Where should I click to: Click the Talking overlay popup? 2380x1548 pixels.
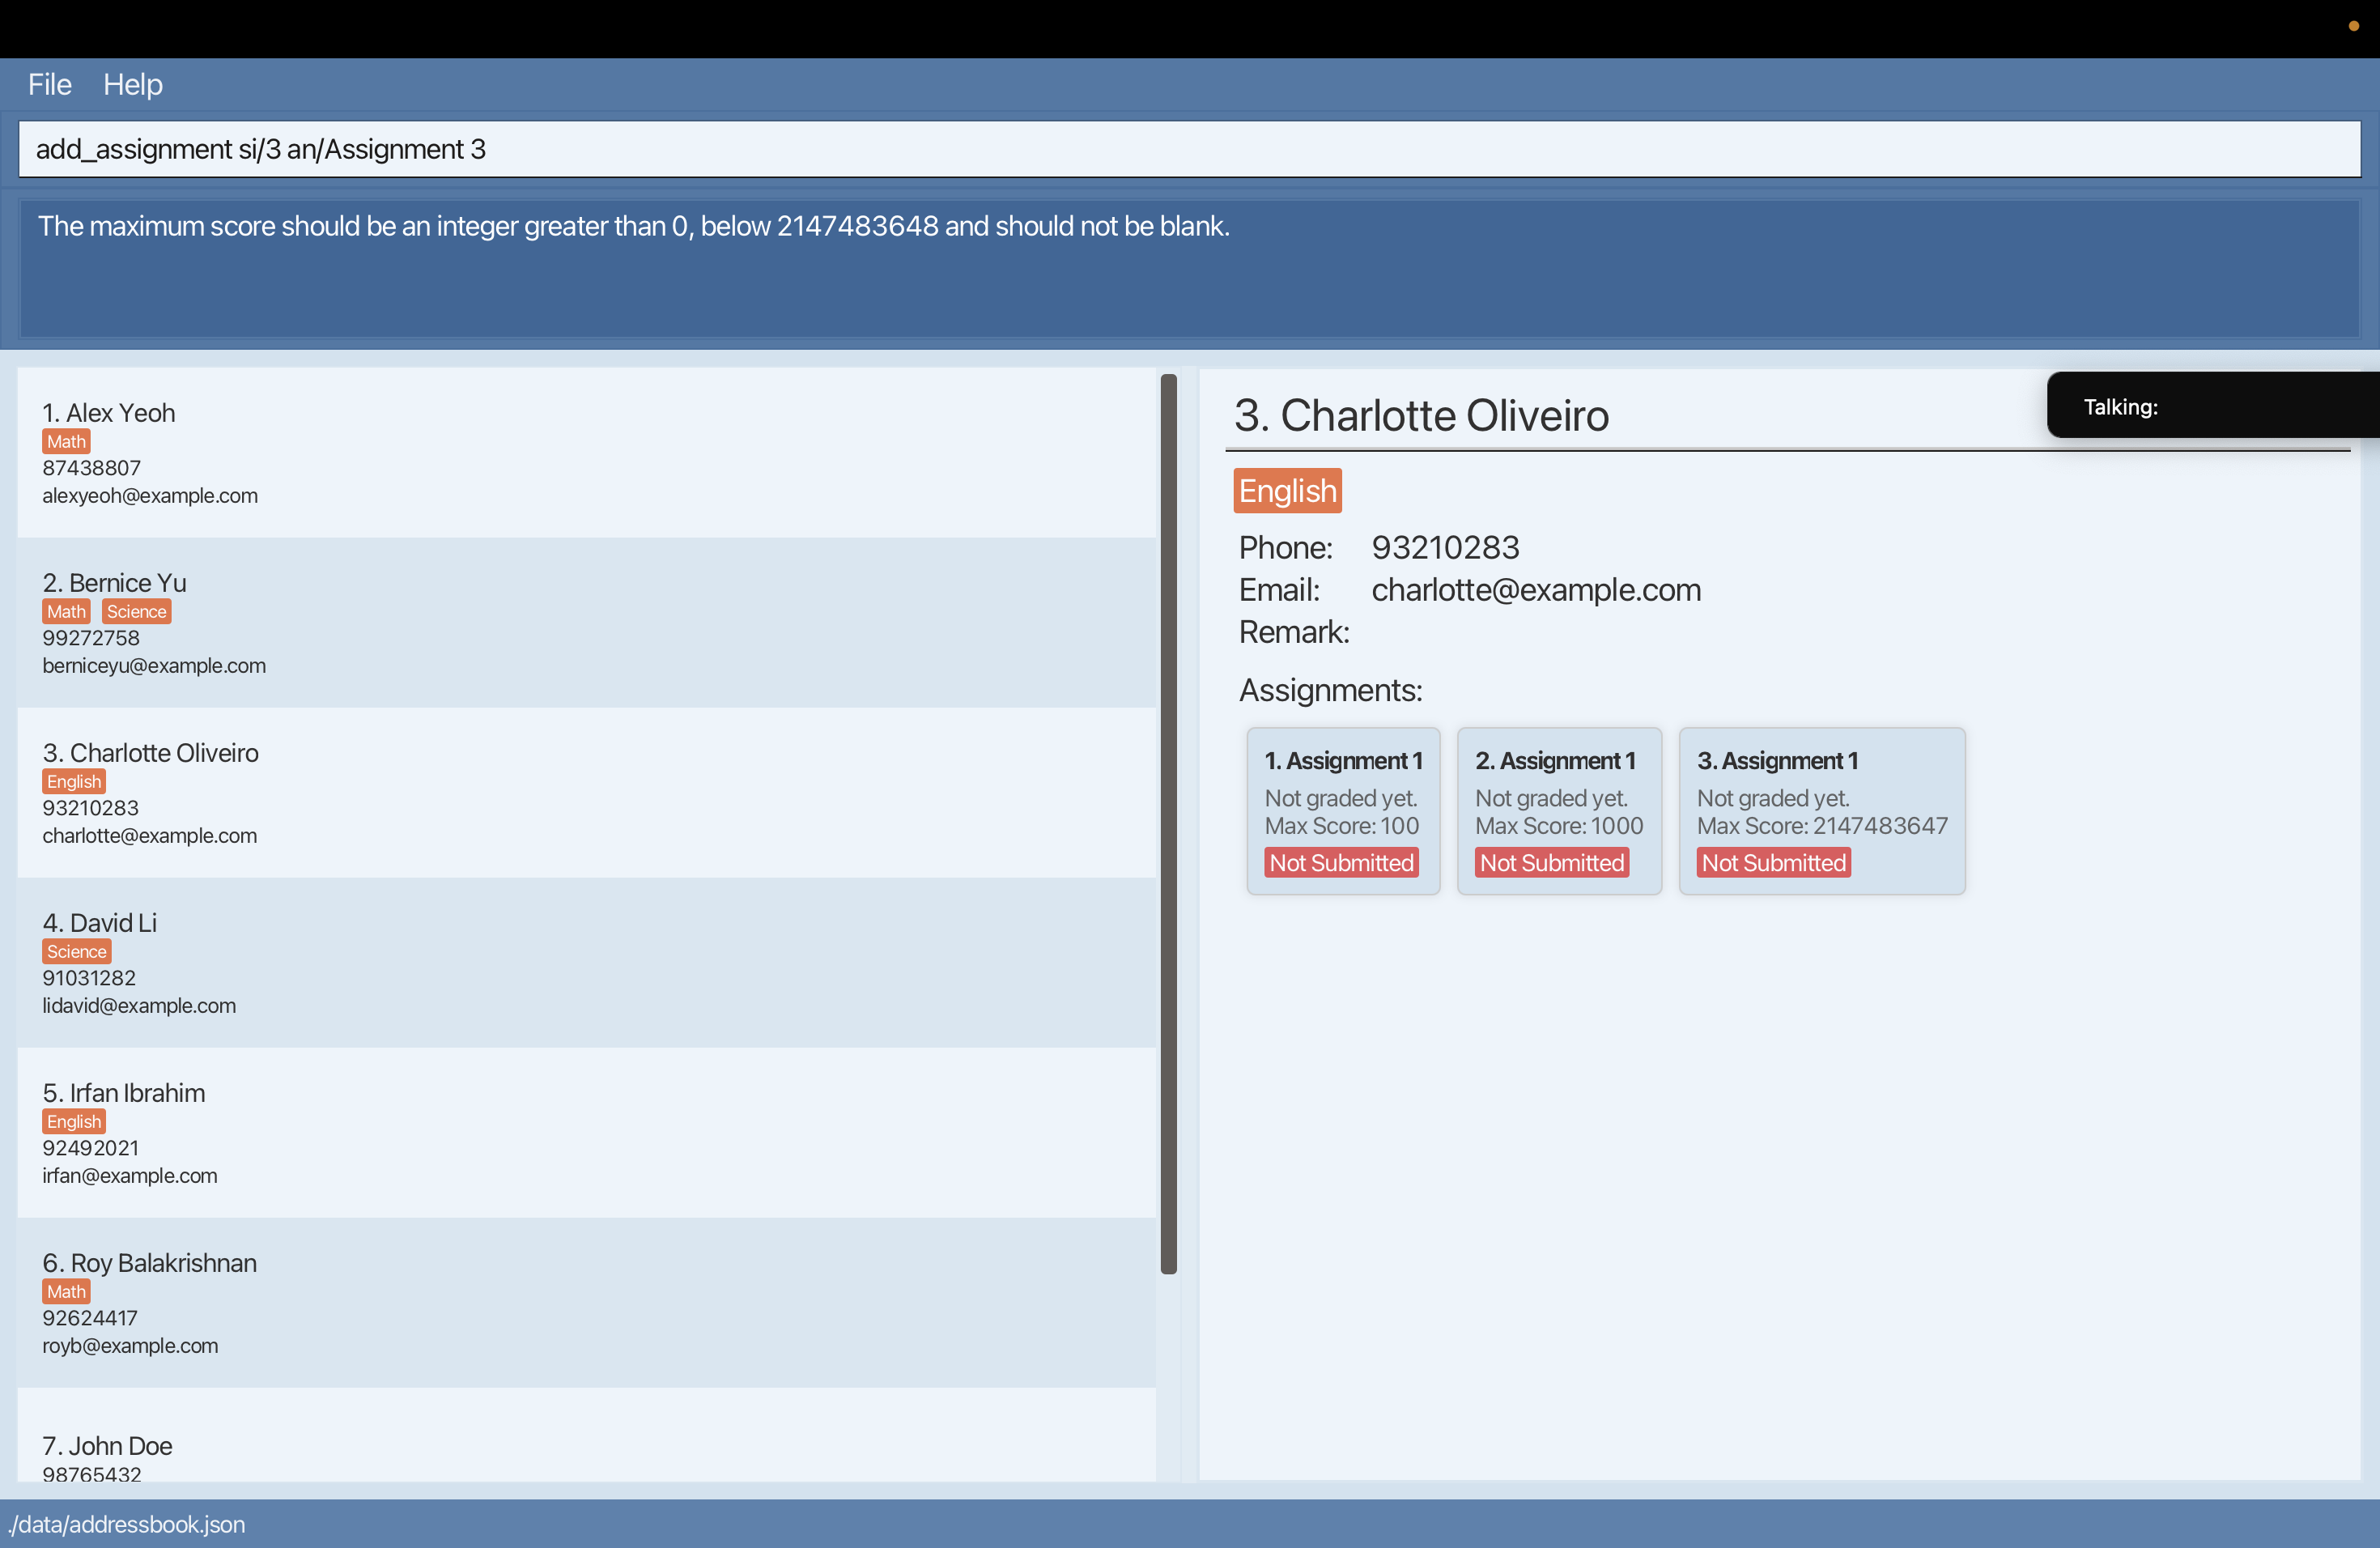[2210, 406]
